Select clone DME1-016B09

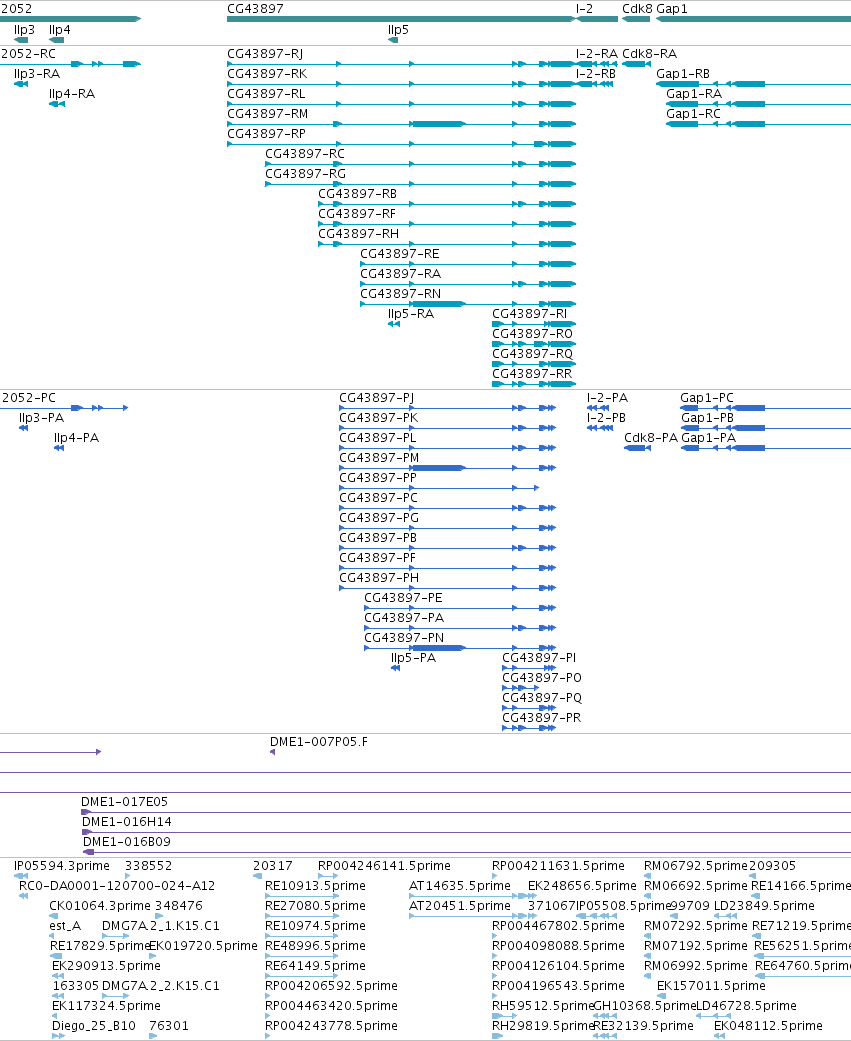pyautogui.click(x=466, y=852)
